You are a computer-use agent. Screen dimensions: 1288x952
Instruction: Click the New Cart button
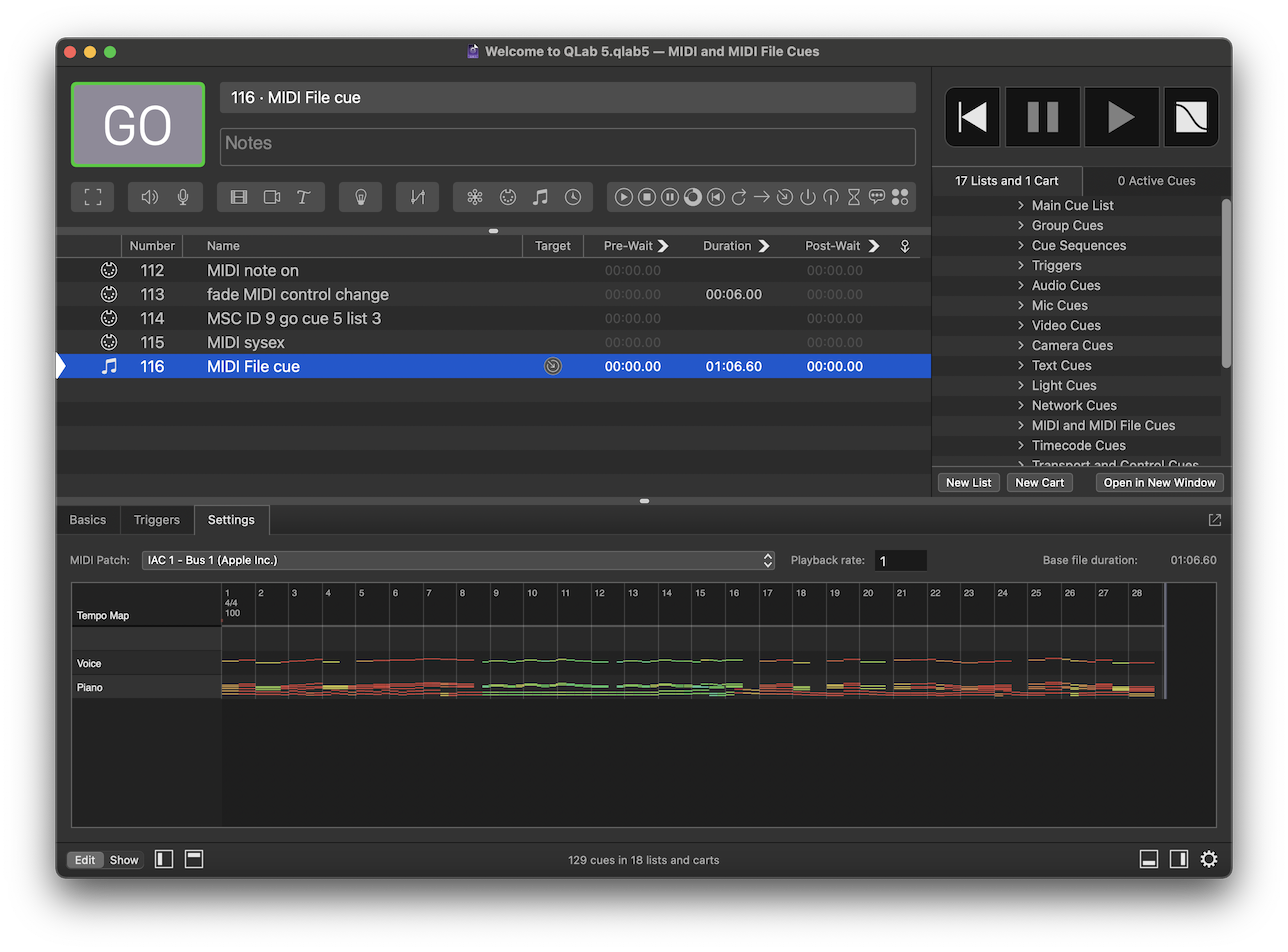[x=1039, y=482]
